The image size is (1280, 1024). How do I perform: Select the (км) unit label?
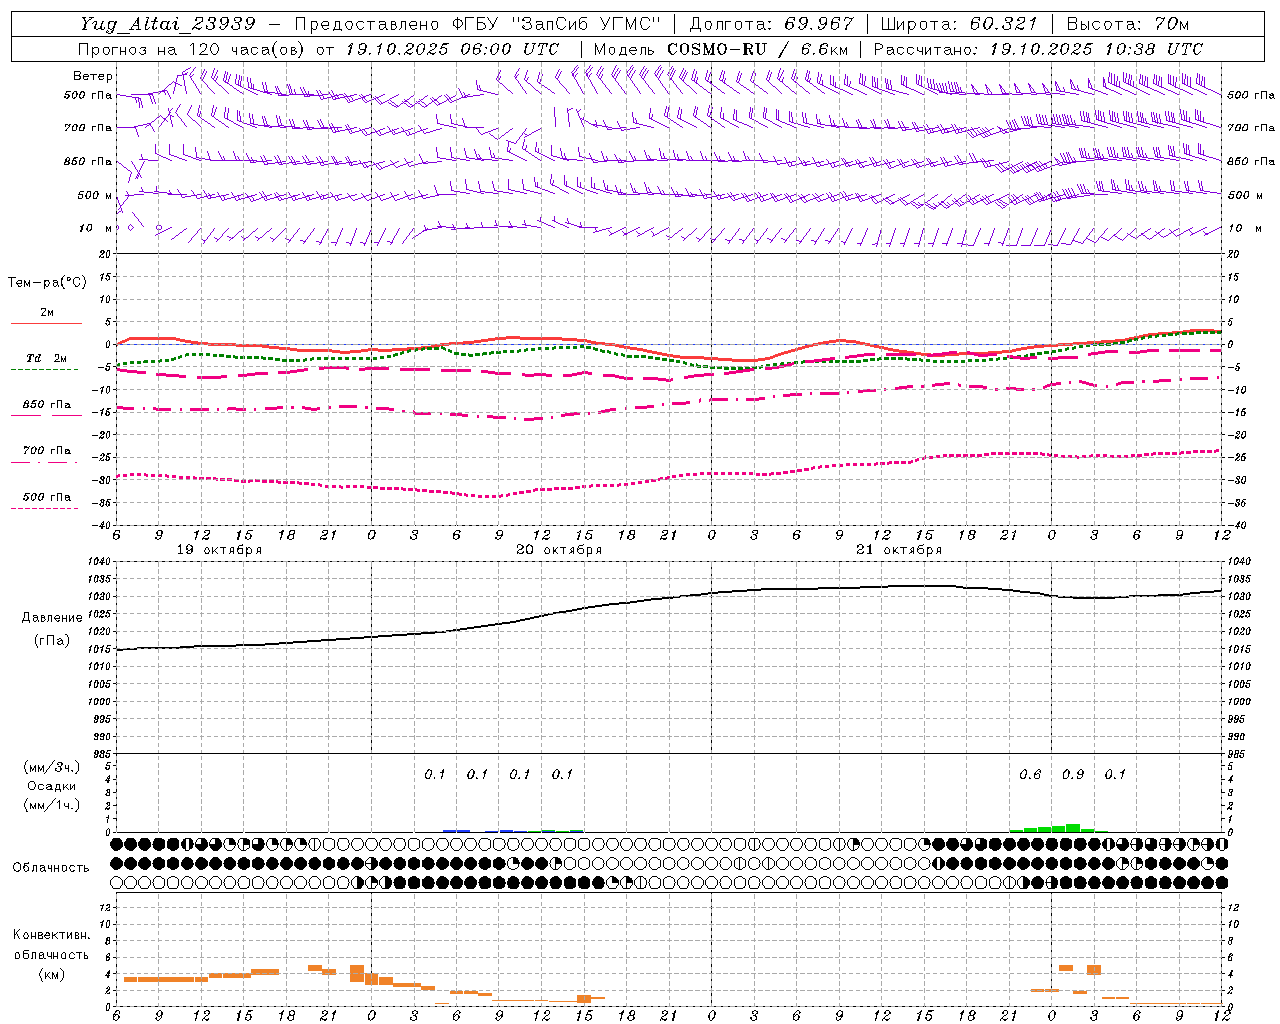51,974
